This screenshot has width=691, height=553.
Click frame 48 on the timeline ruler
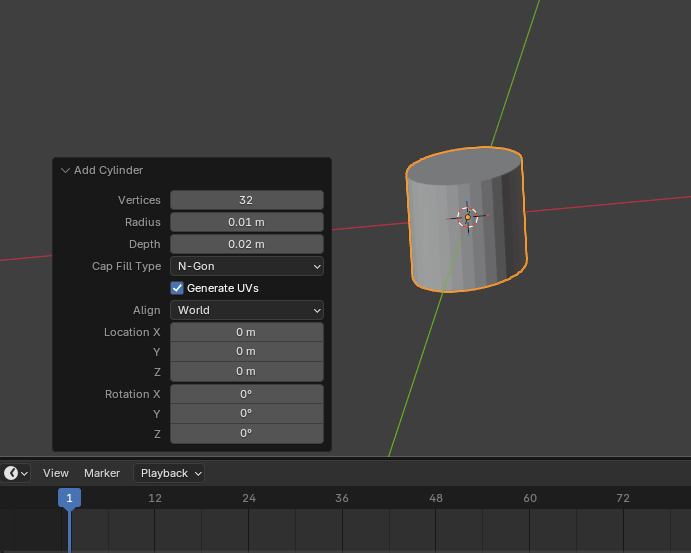click(436, 498)
